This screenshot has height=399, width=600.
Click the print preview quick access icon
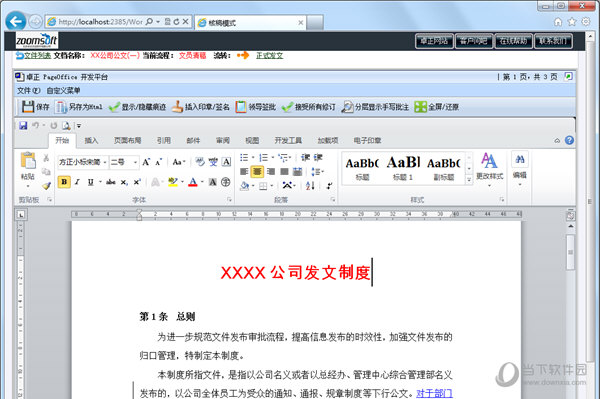tap(66, 125)
